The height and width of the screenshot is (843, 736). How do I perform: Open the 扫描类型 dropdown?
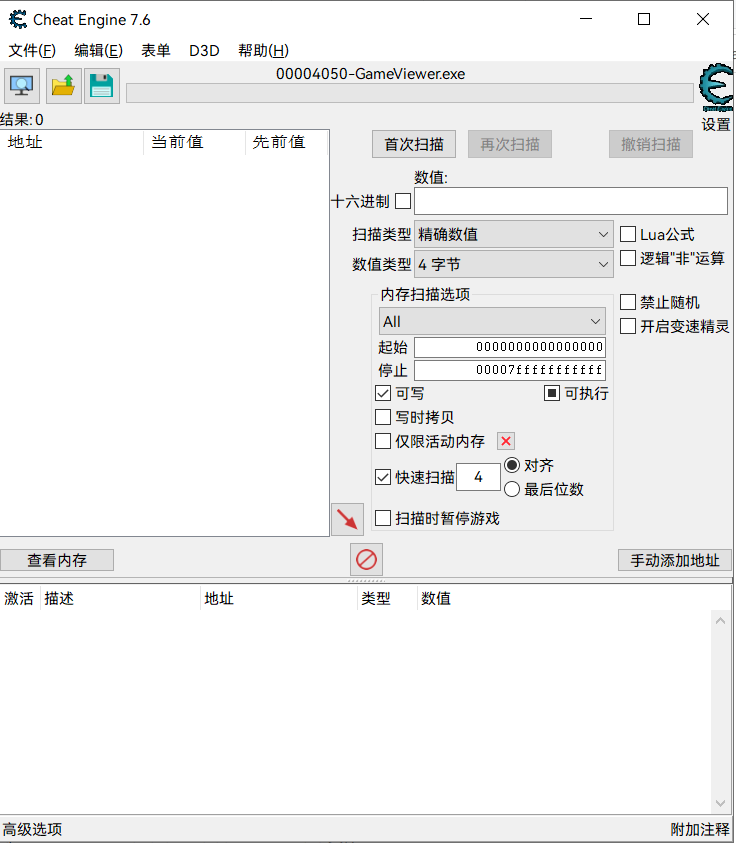pos(514,234)
